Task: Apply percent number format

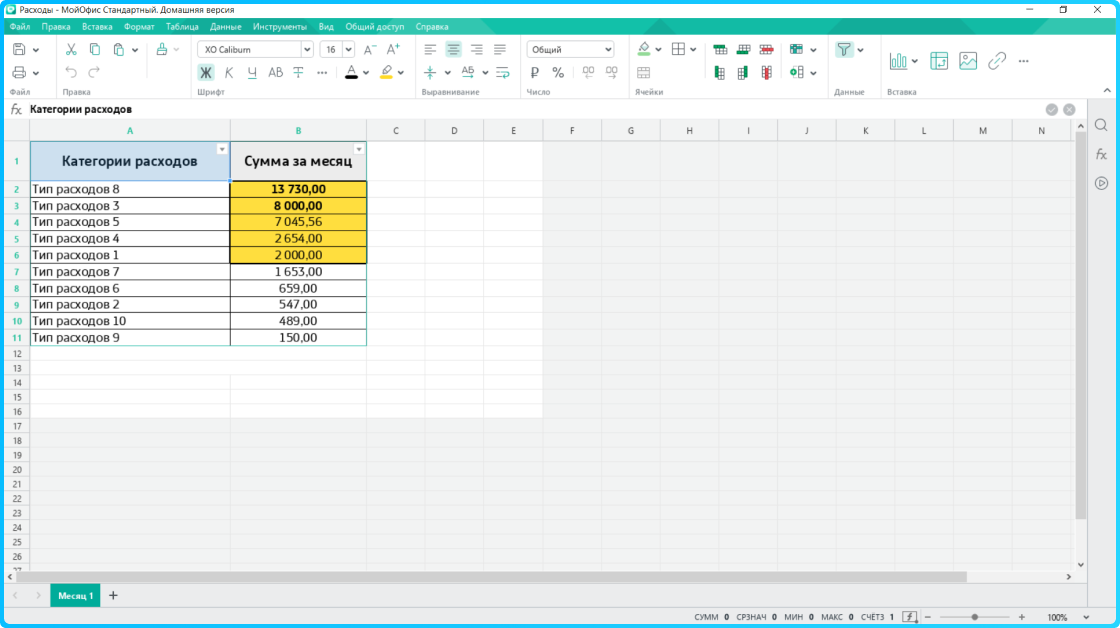Action: coord(558,72)
